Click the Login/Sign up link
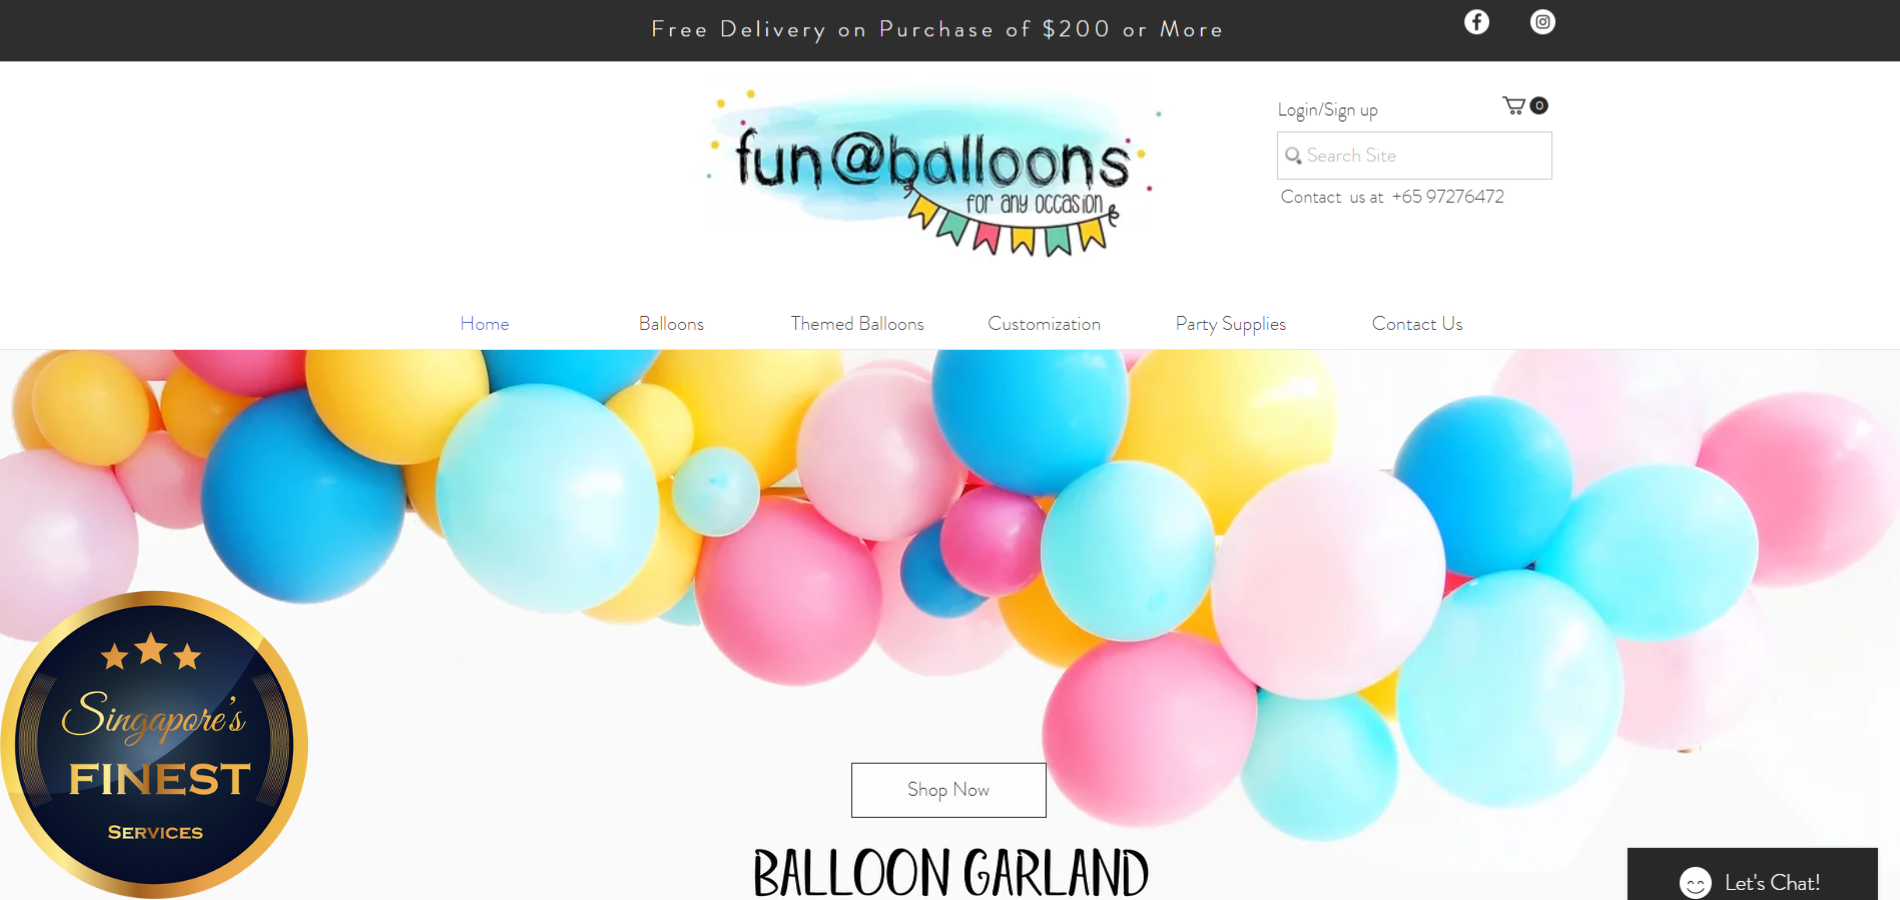Viewport: 1900px width, 900px height. point(1327,110)
